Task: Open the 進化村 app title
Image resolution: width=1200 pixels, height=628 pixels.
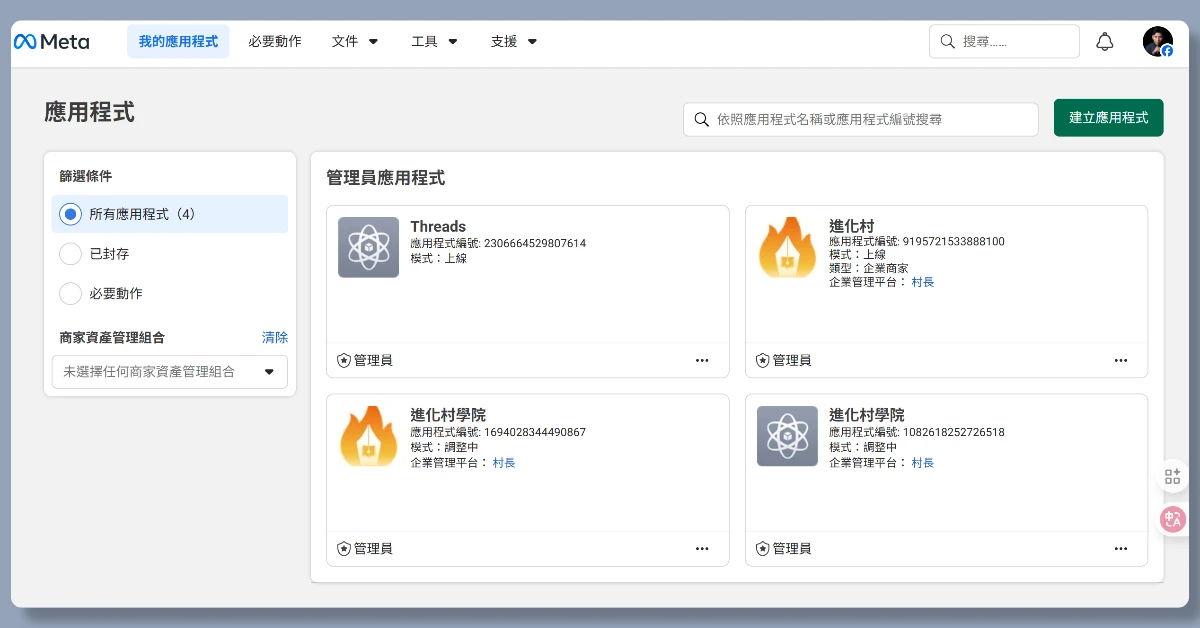Action: [852, 227]
